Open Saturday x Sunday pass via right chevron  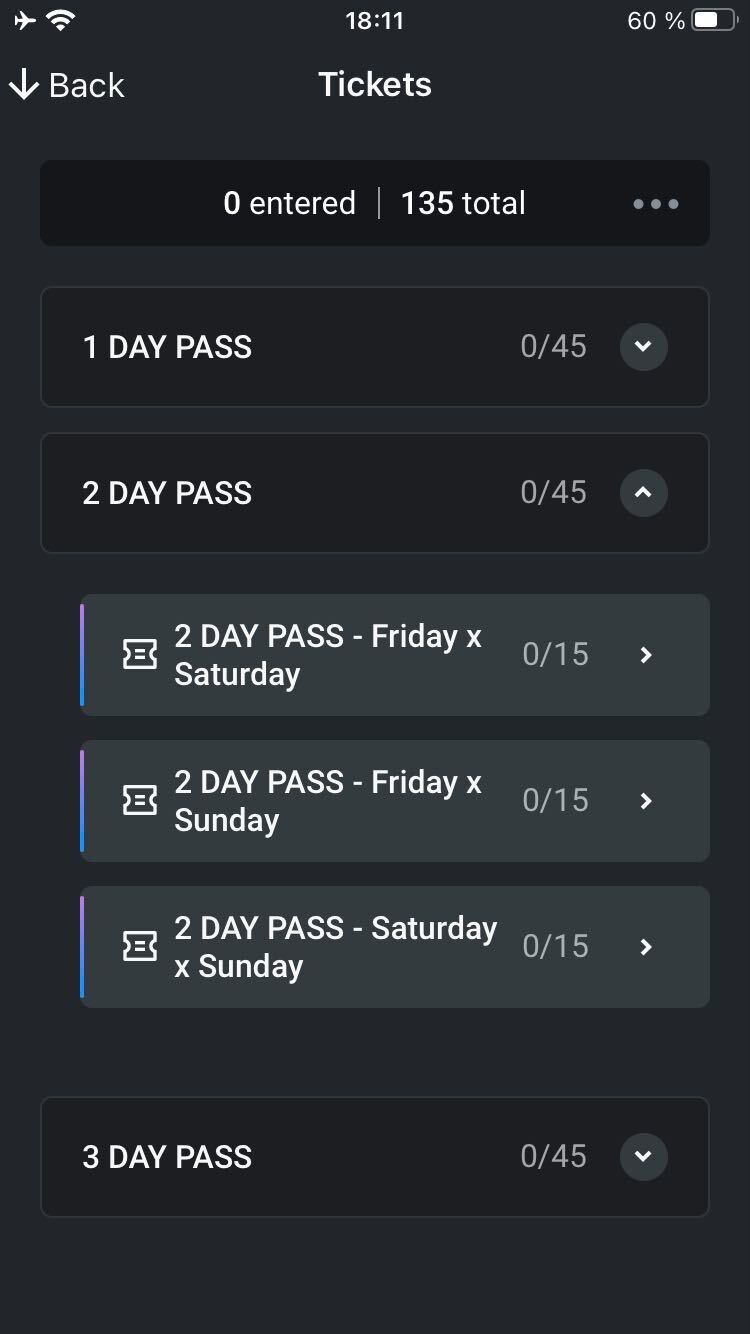click(646, 947)
